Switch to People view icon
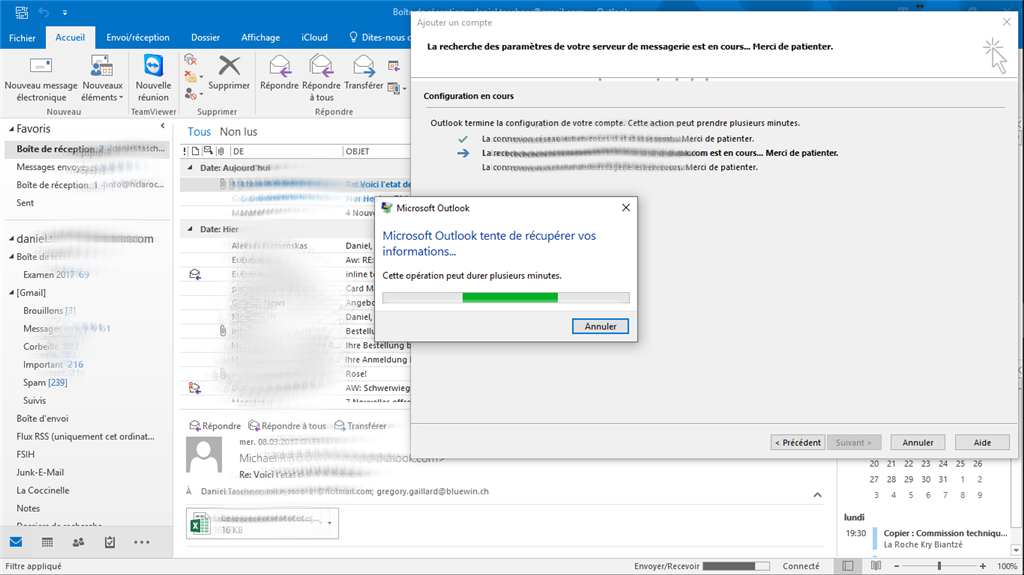 pos(78,542)
